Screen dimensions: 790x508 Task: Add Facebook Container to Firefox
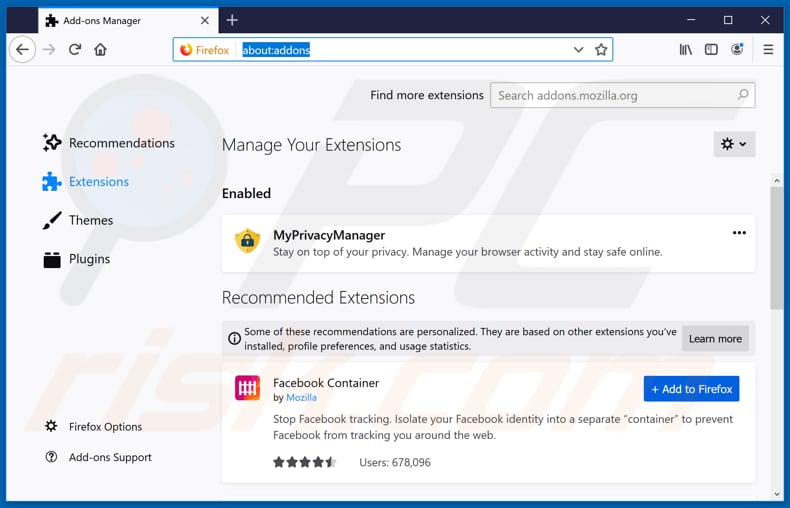coord(691,389)
